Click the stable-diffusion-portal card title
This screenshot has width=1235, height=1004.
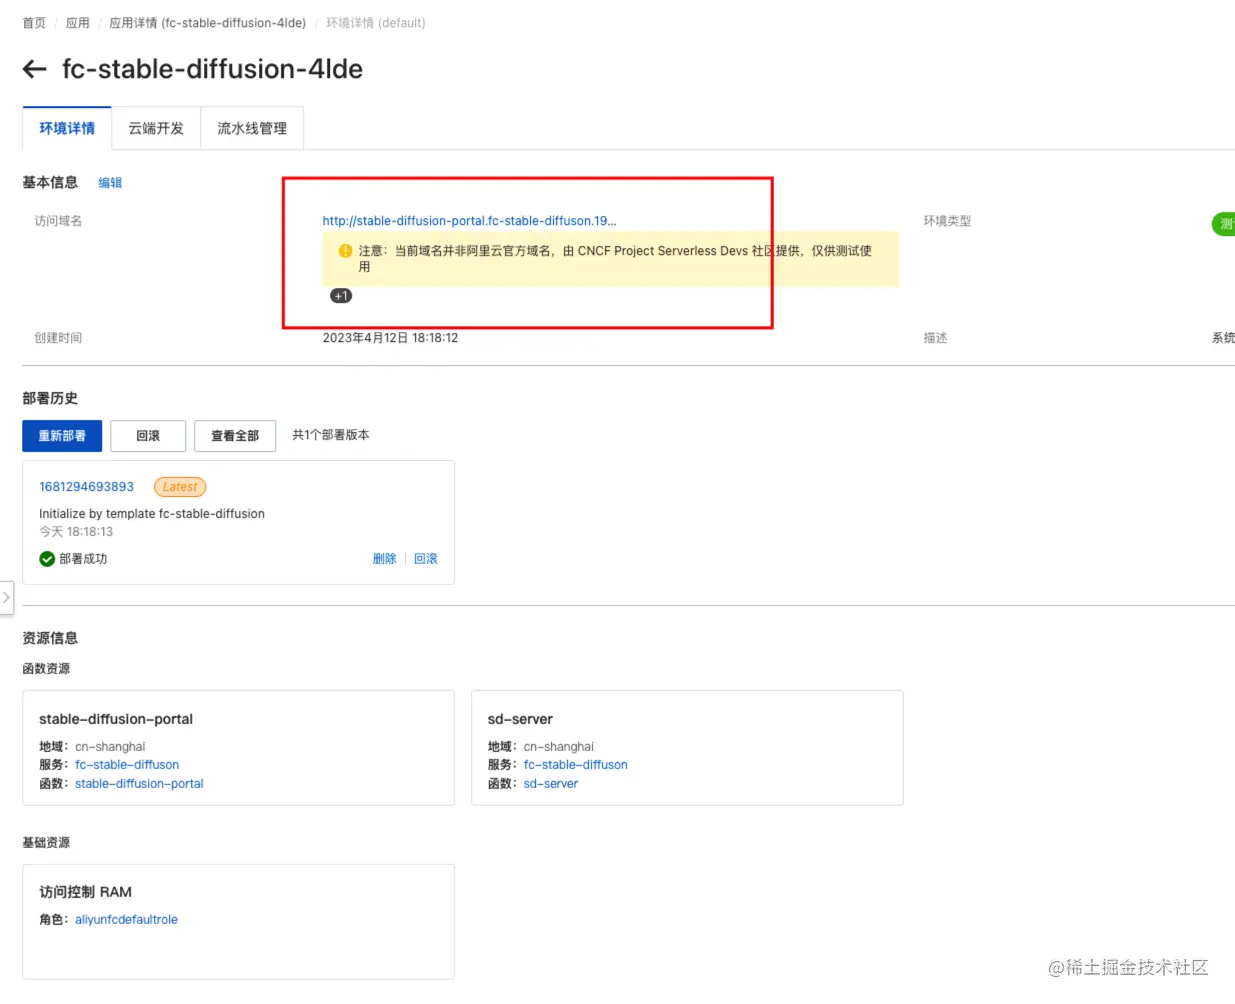116,719
